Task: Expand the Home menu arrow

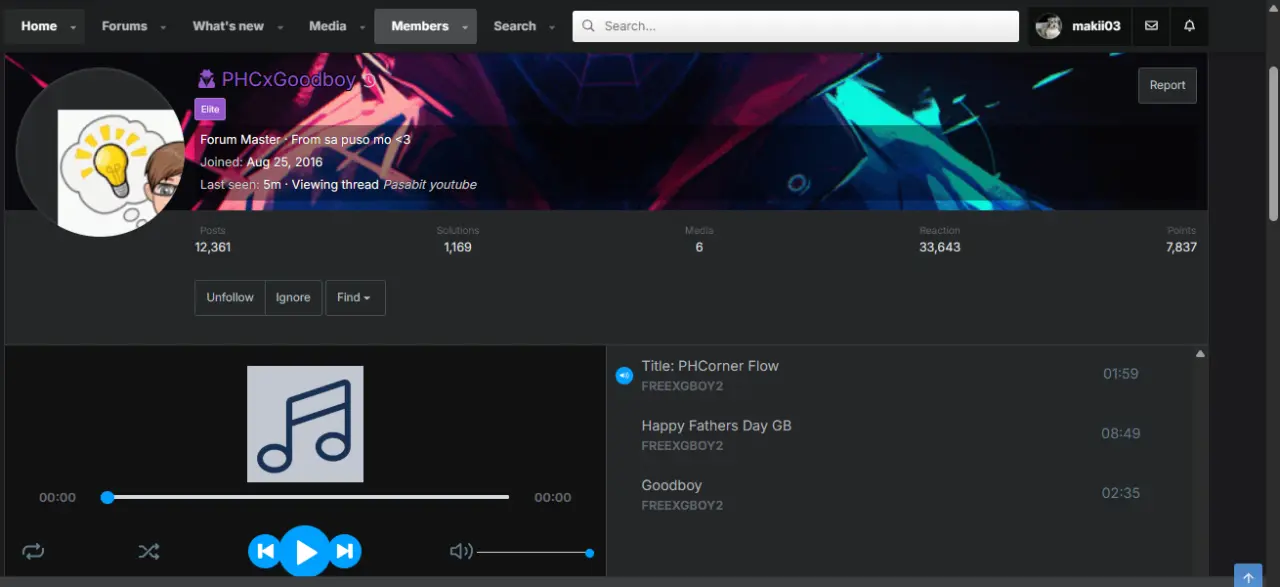Action: click(x=74, y=27)
